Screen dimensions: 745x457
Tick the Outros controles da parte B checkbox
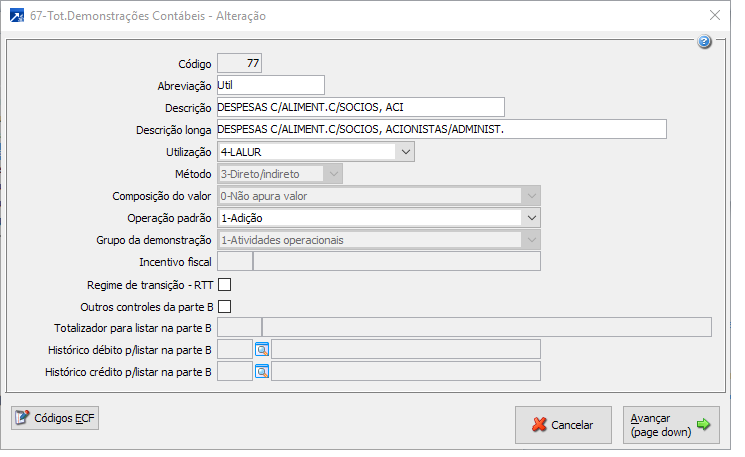point(224,306)
